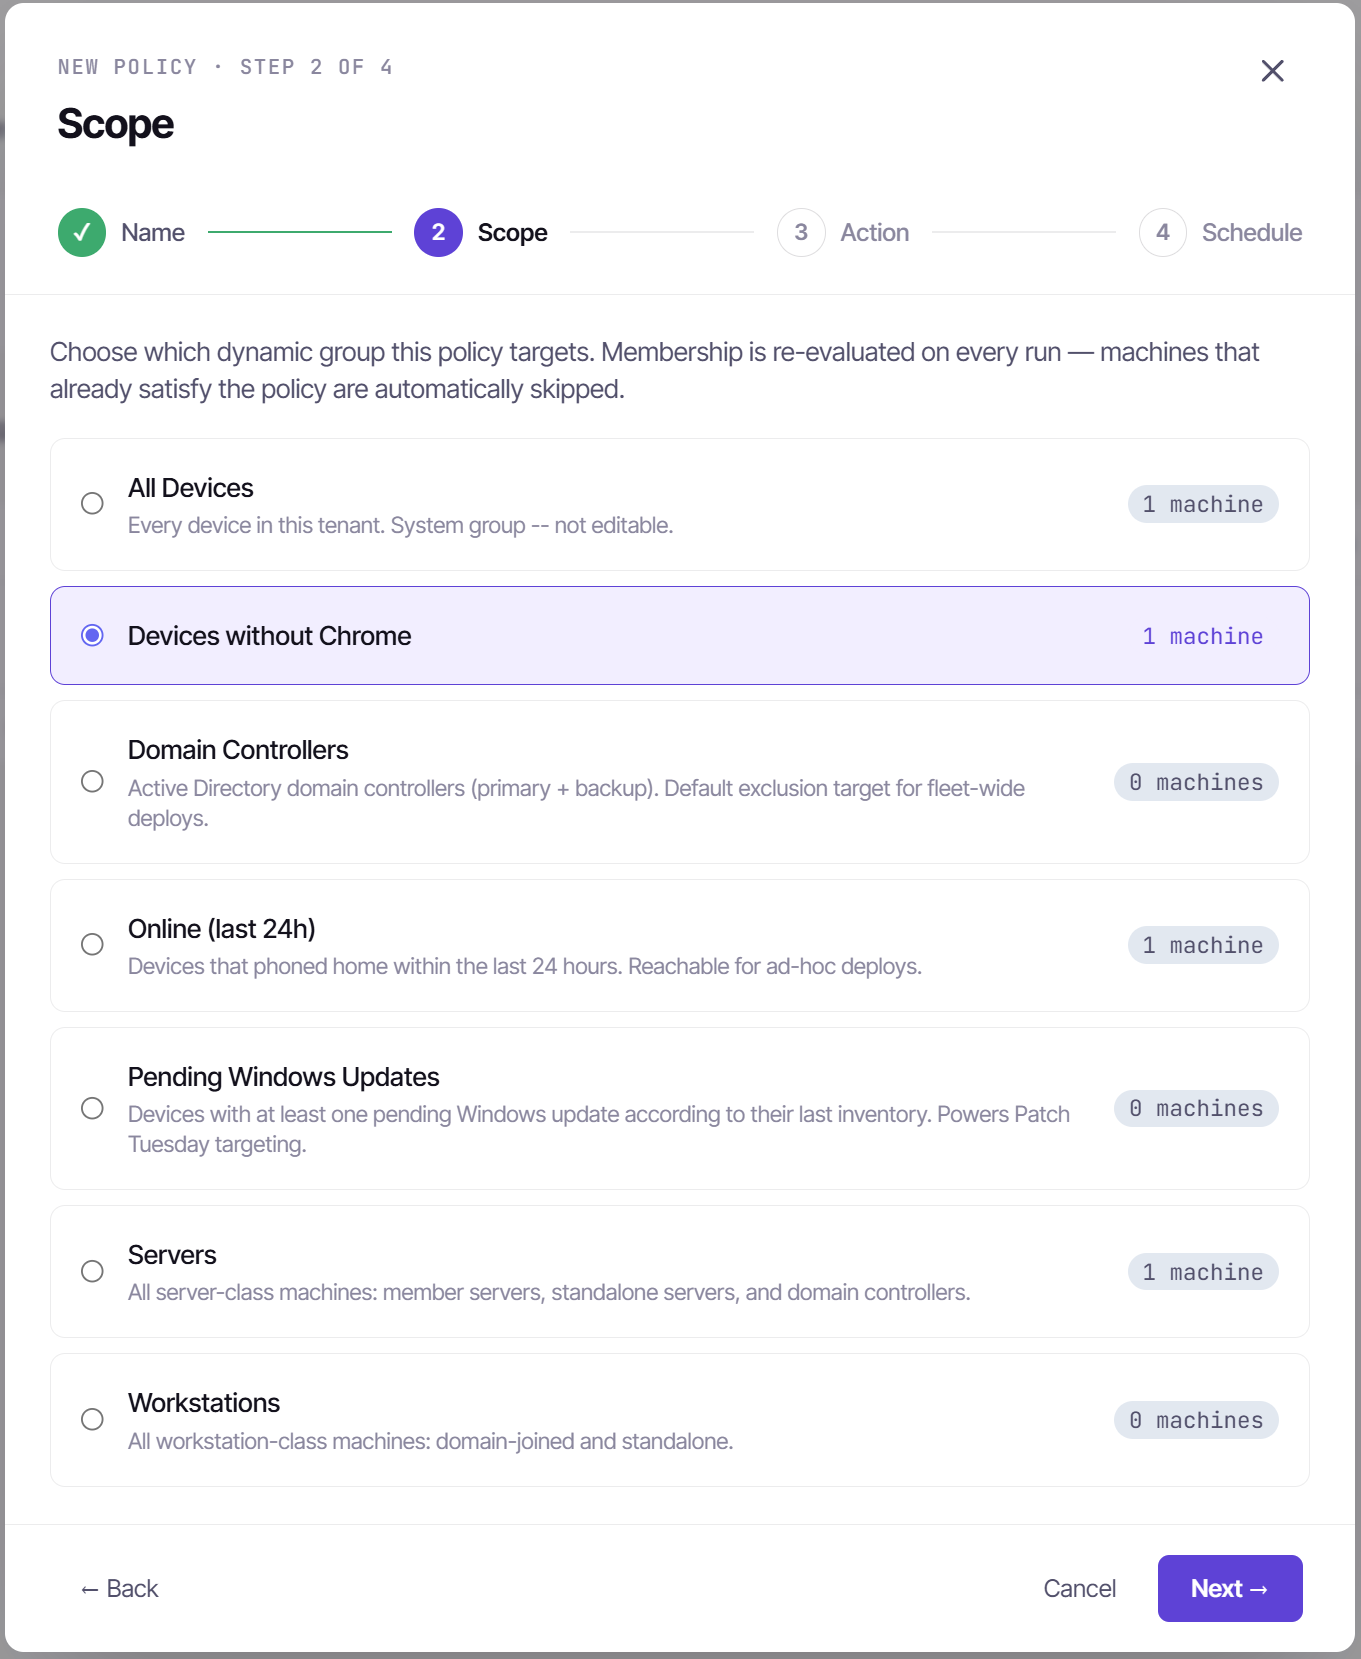Click the "Workstations" group title
This screenshot has width=1361, height=1659.
click(204, 1403)
